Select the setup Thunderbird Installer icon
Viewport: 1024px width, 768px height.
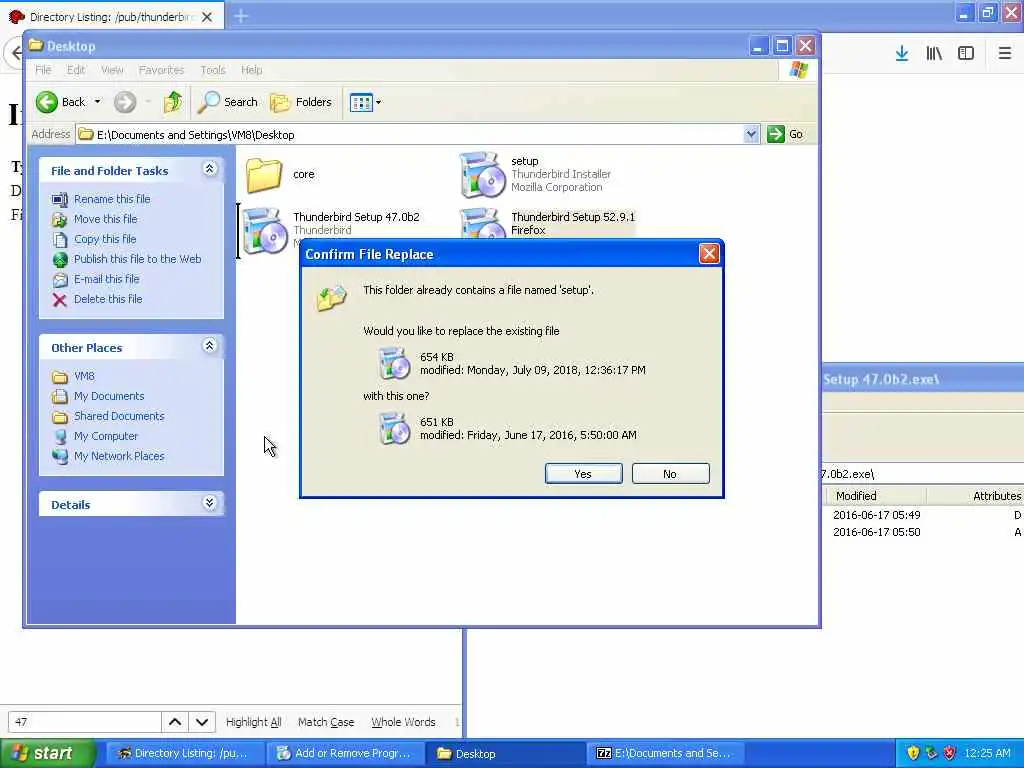click(x=482, y=174)
